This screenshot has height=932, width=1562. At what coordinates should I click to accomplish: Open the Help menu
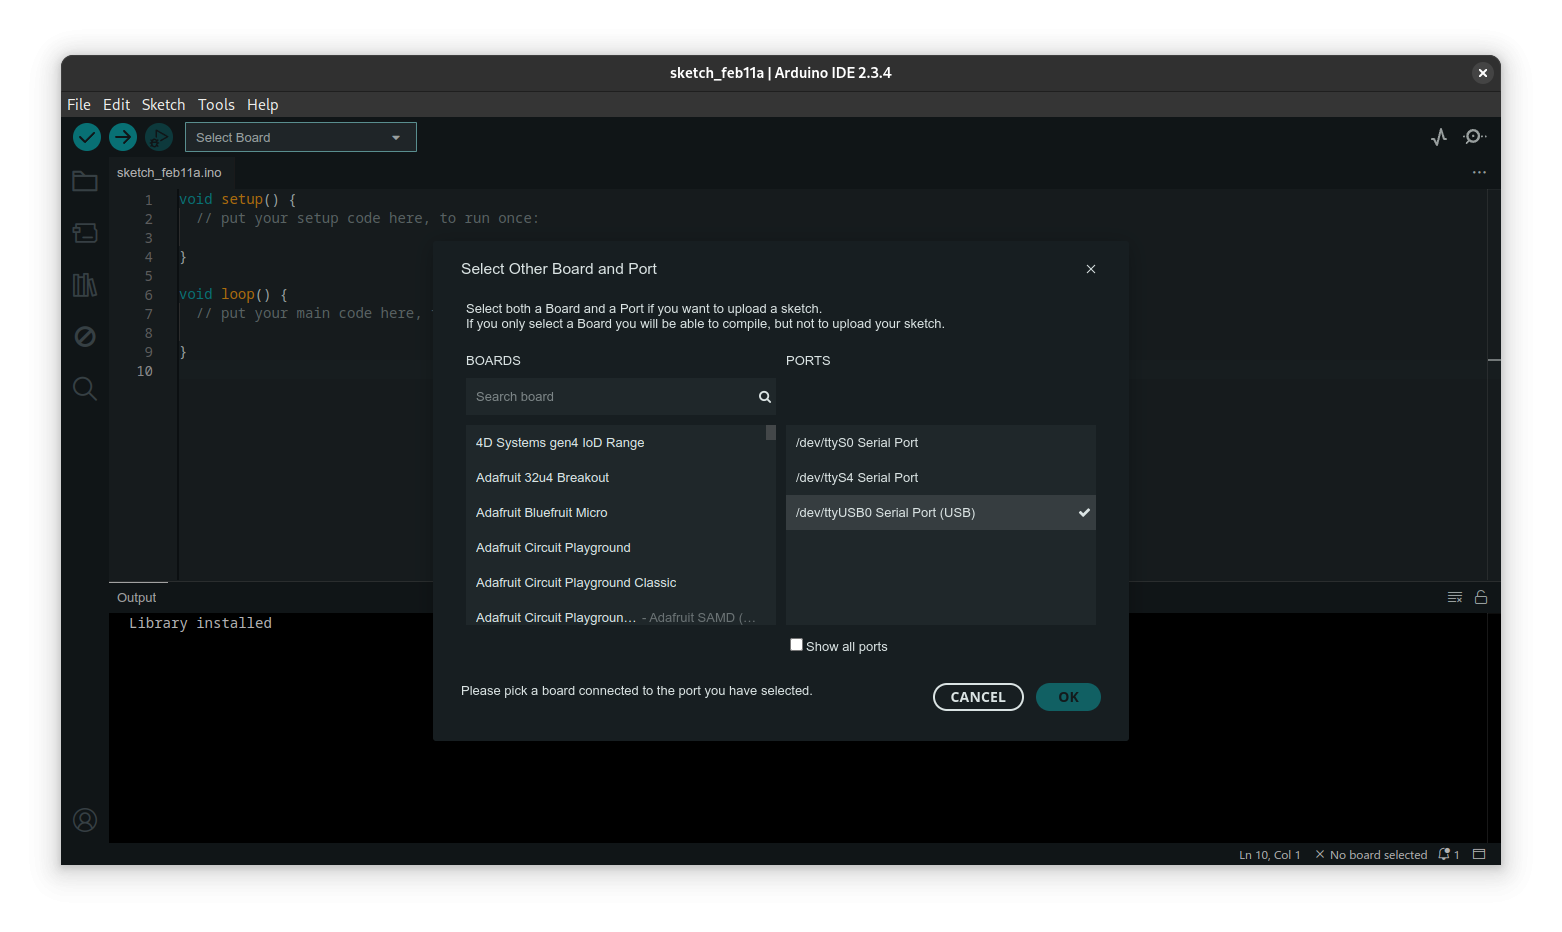(263, 104)
